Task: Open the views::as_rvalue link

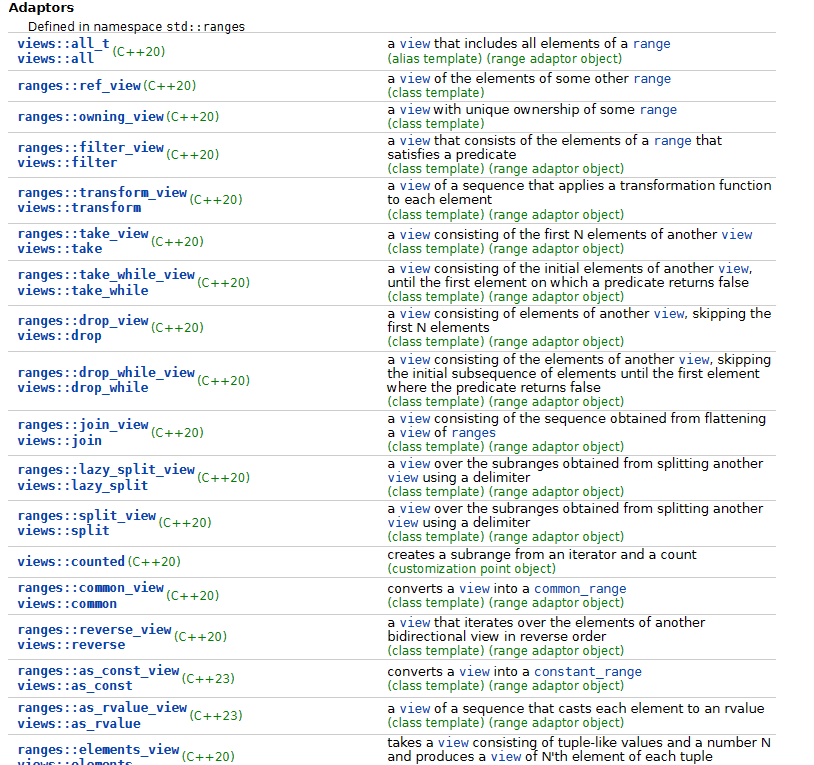Action: tap(79, 724)
